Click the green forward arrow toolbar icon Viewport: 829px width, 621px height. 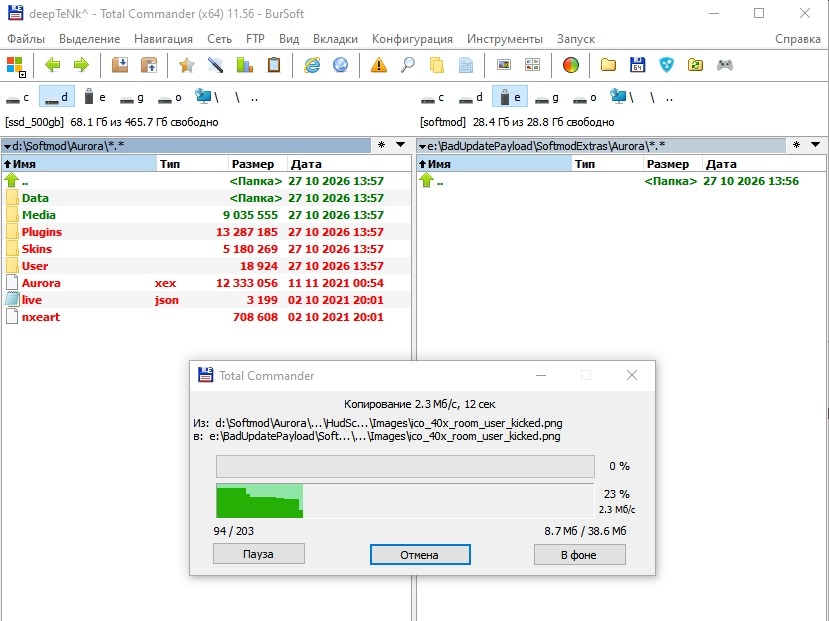click(81, 65)
